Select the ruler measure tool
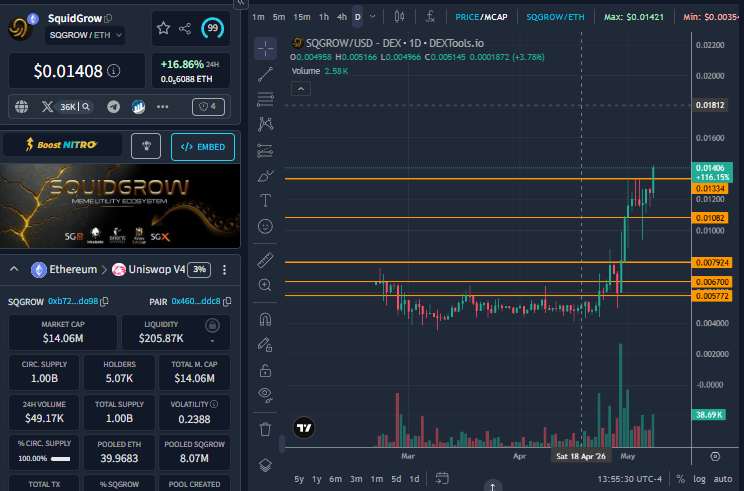This screenshot has width=744, height=491. 265,260
